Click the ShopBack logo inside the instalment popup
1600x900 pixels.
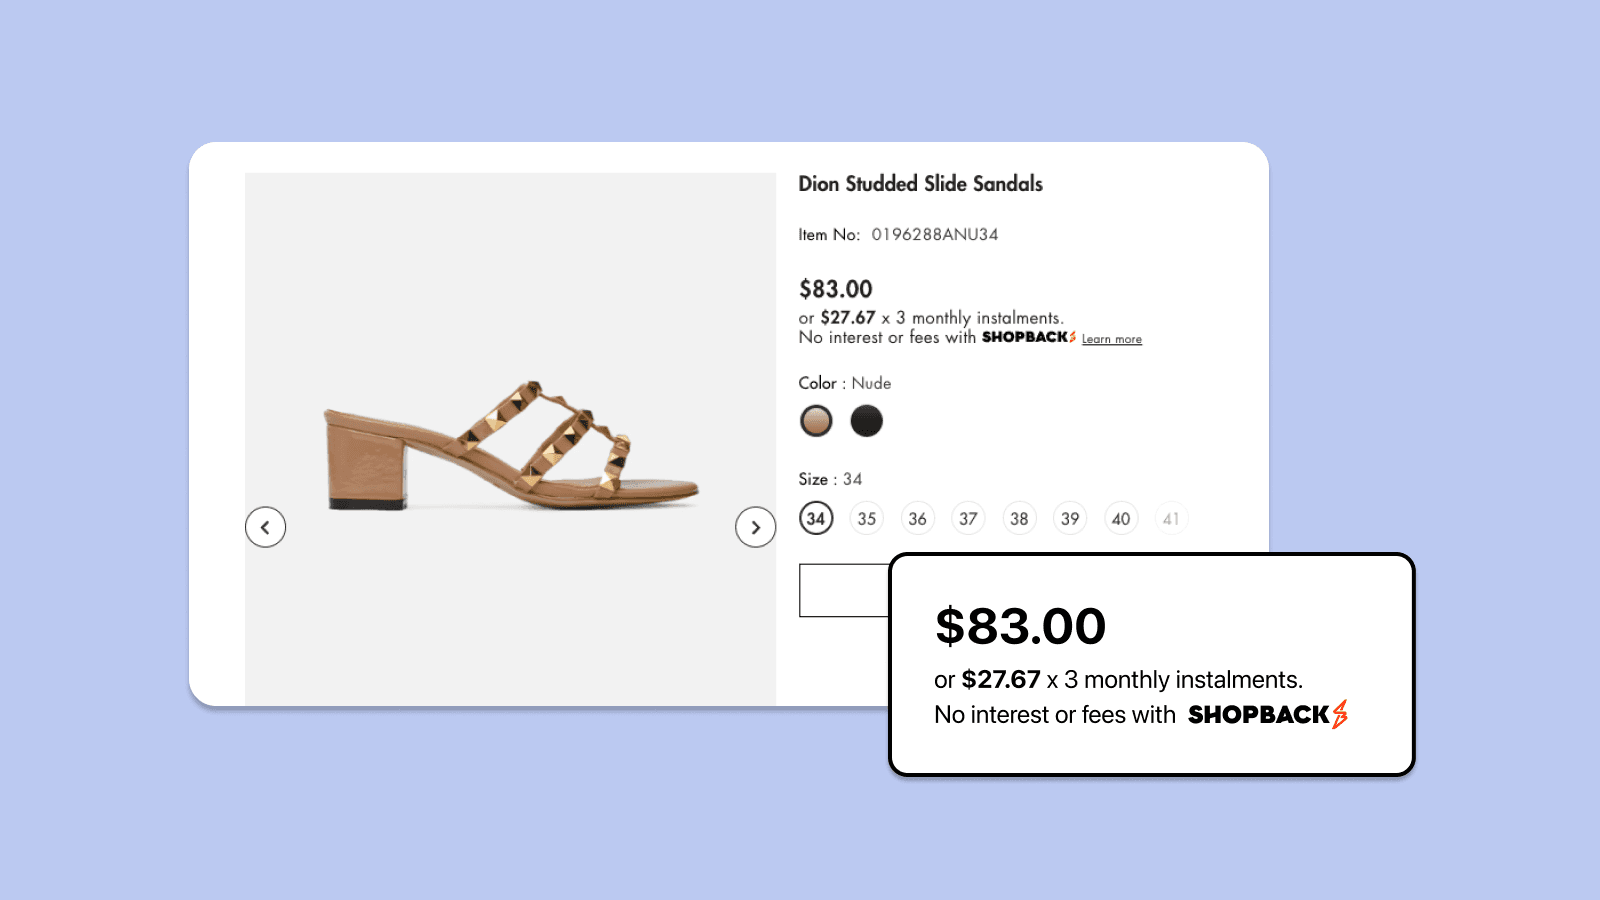point(1268,714)
